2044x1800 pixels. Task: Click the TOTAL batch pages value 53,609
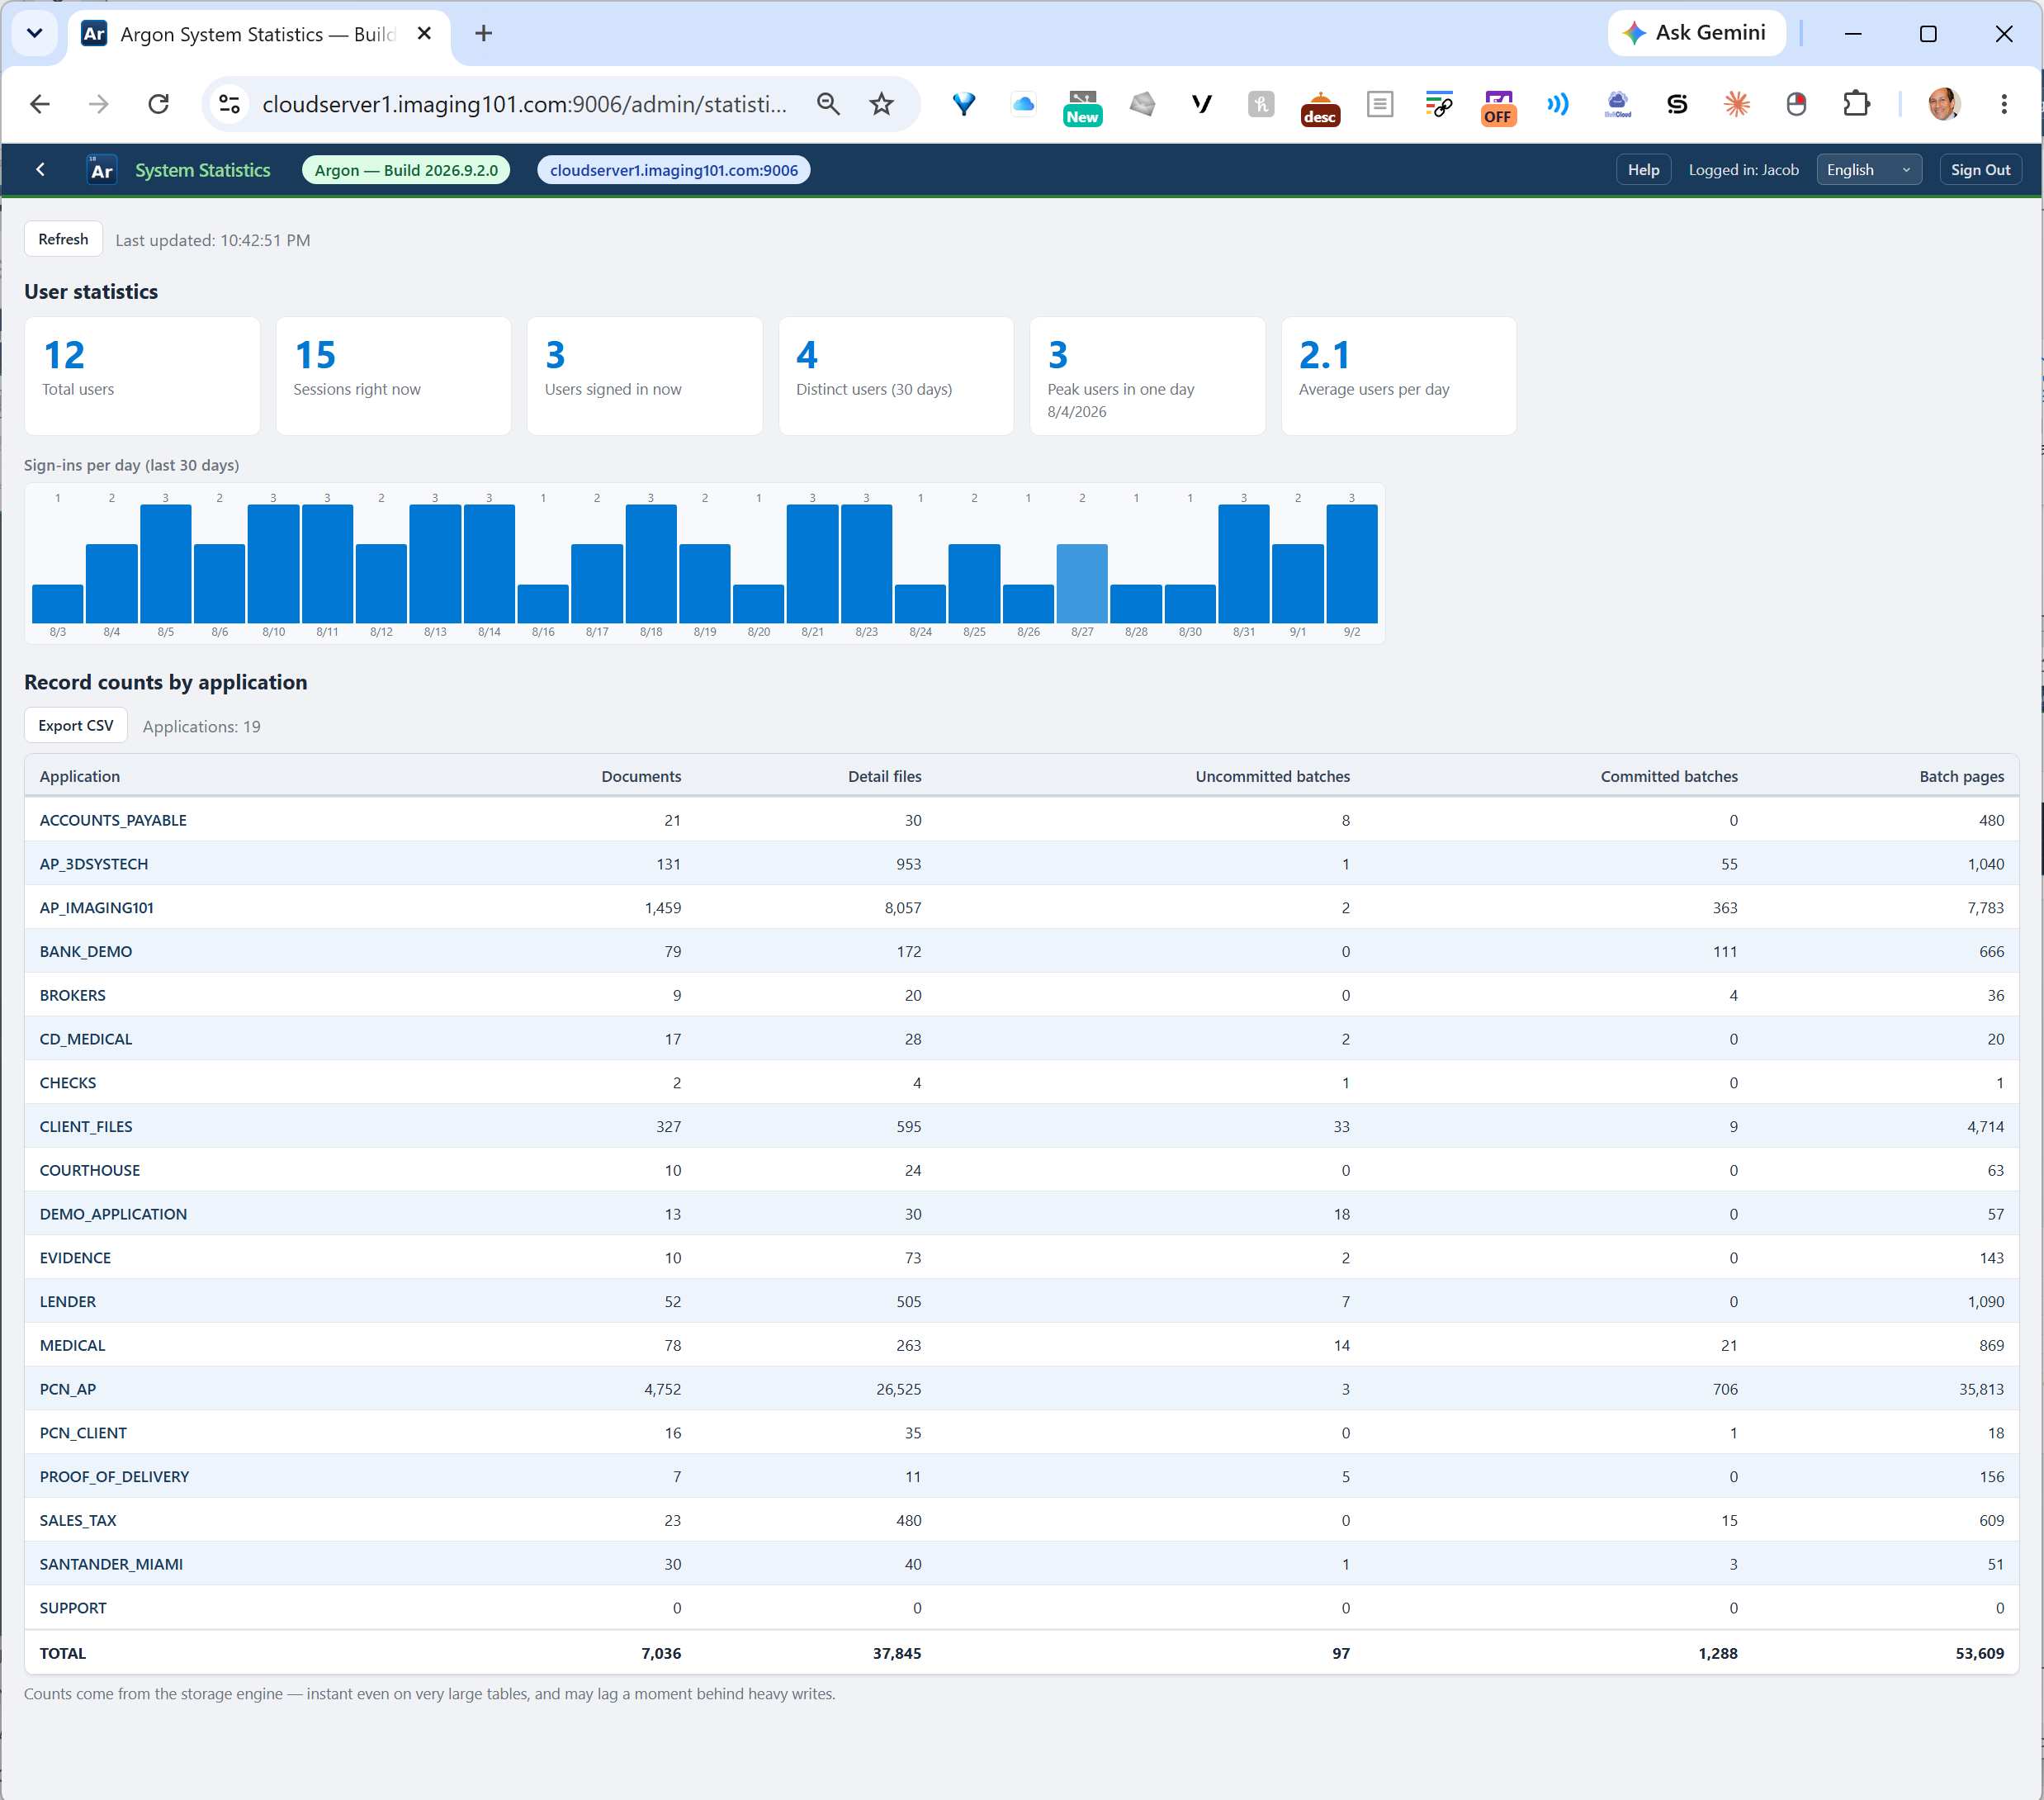1980,1653
